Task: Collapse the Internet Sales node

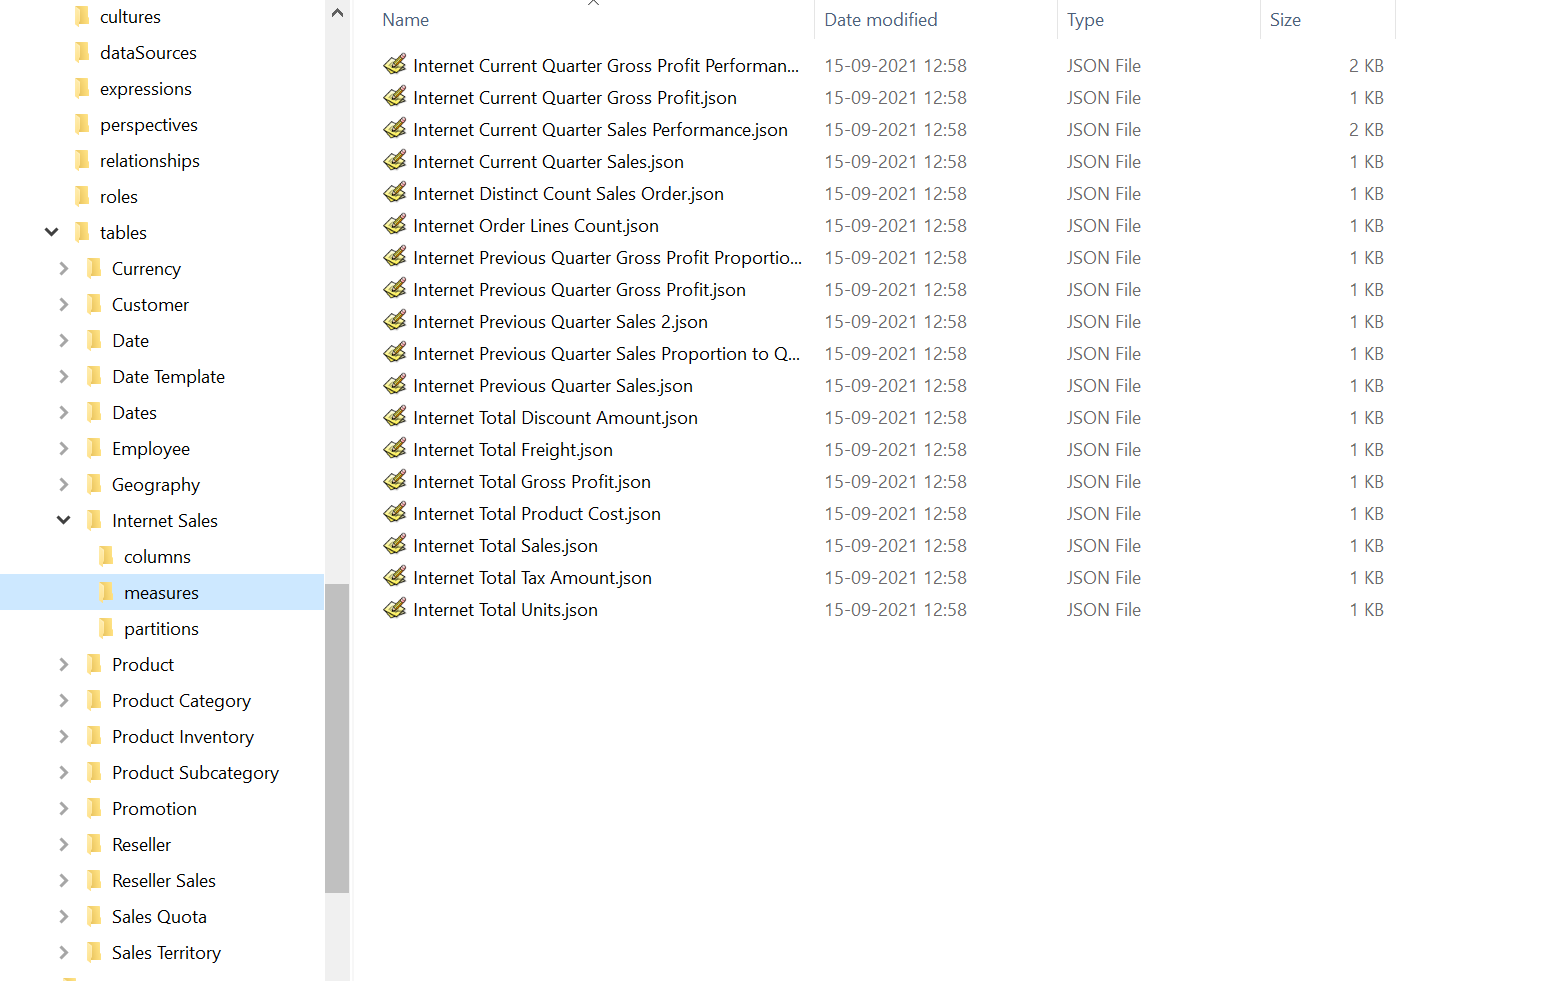Action: pos(63,520)
